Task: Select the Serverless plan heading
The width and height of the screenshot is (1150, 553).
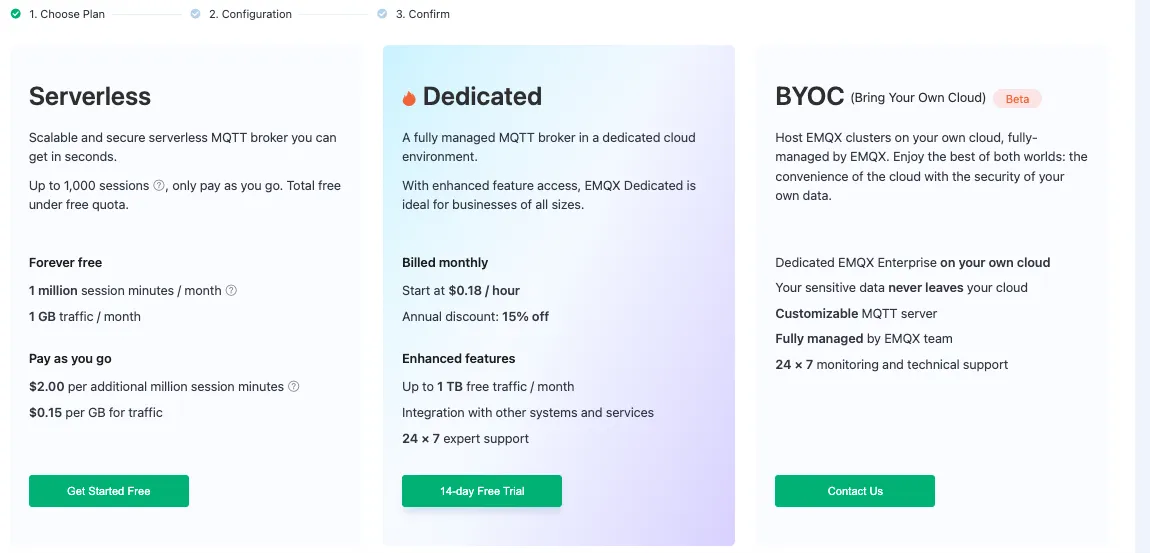Action: (90, 96)
